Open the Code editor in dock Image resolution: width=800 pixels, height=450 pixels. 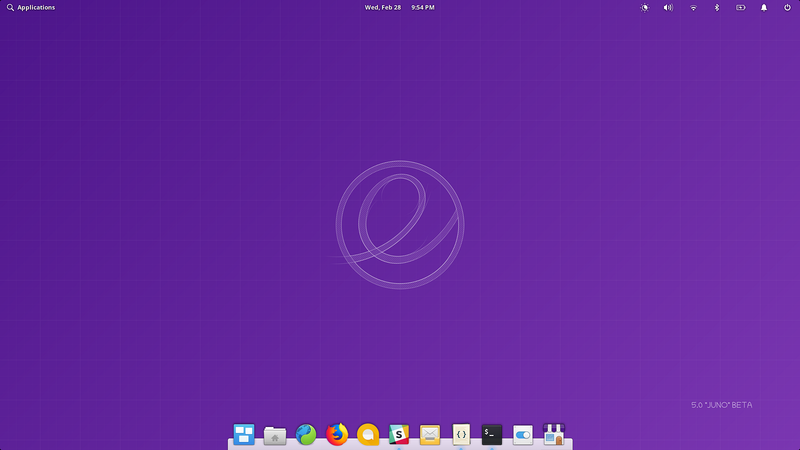[461, 435]
